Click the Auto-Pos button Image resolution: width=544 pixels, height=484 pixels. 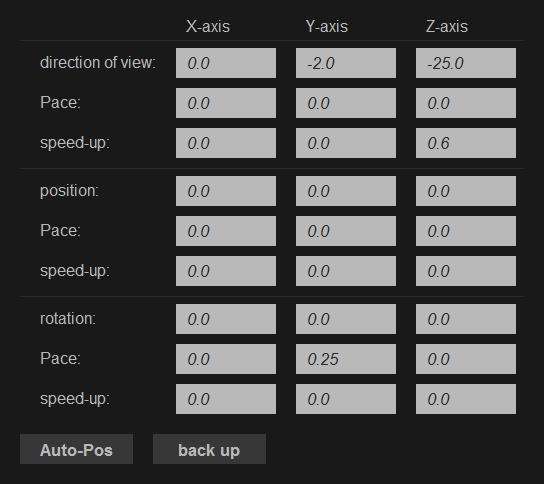[x=76, y=449]
